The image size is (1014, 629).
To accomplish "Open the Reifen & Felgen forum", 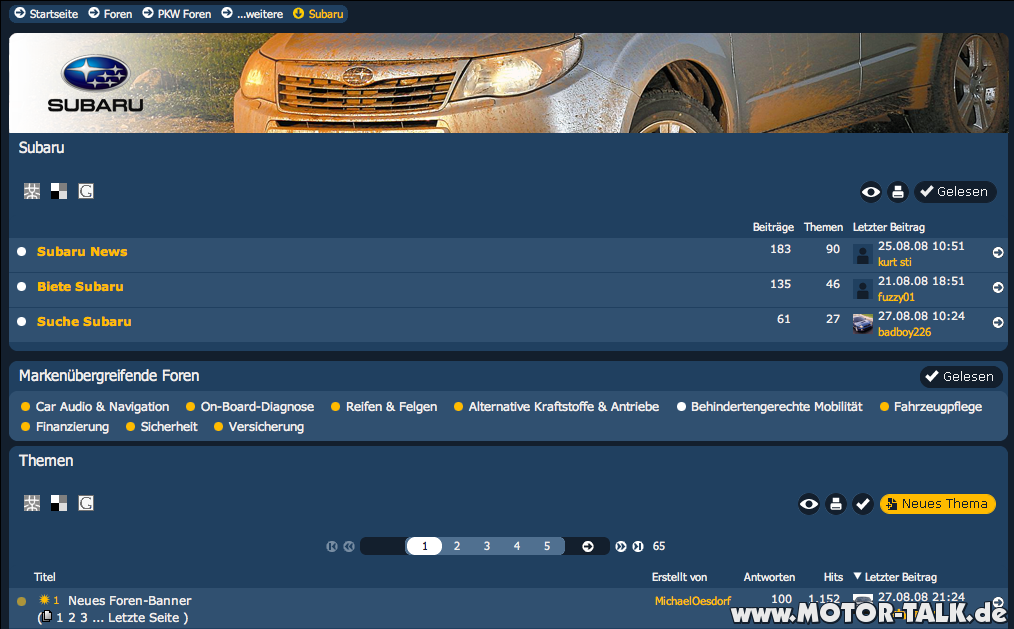I will click(x=391, y=407).
